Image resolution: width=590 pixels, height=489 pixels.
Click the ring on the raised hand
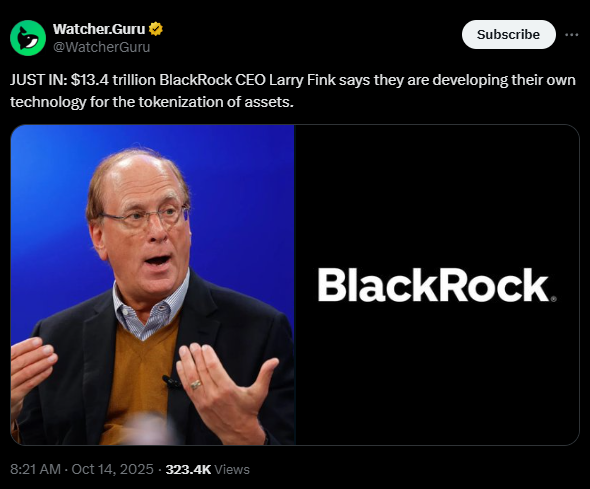click(196, 384)
